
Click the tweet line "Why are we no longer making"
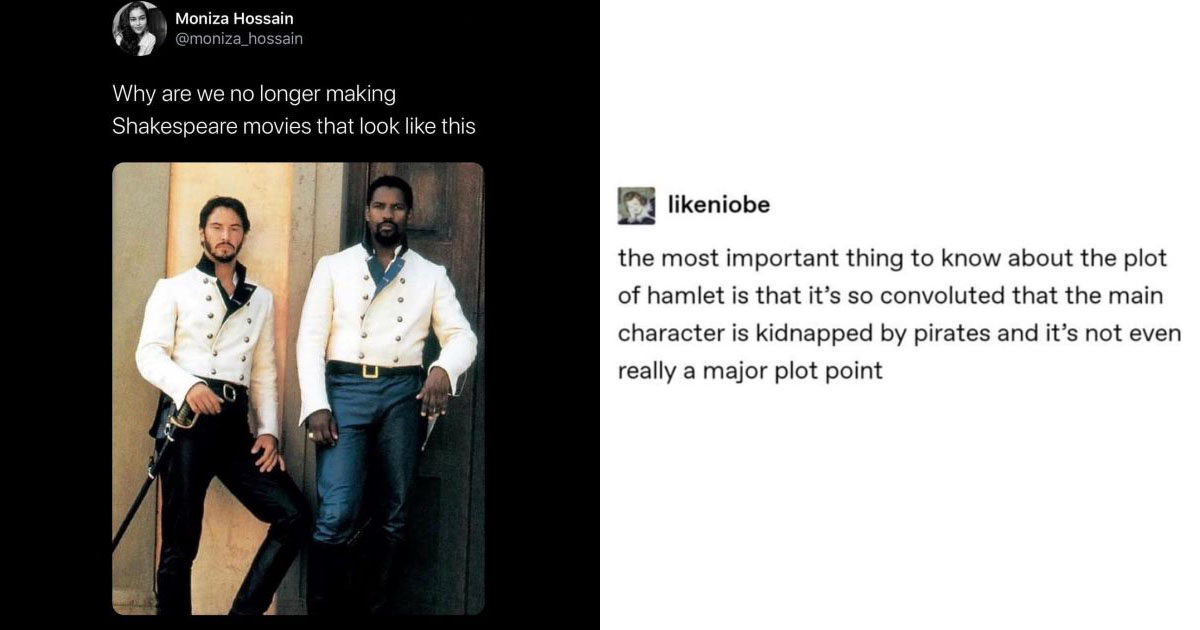point(254,94)
